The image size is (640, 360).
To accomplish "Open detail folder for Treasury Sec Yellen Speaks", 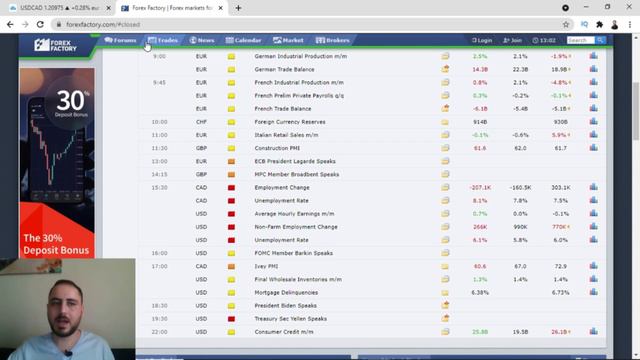I will (445, 318).
